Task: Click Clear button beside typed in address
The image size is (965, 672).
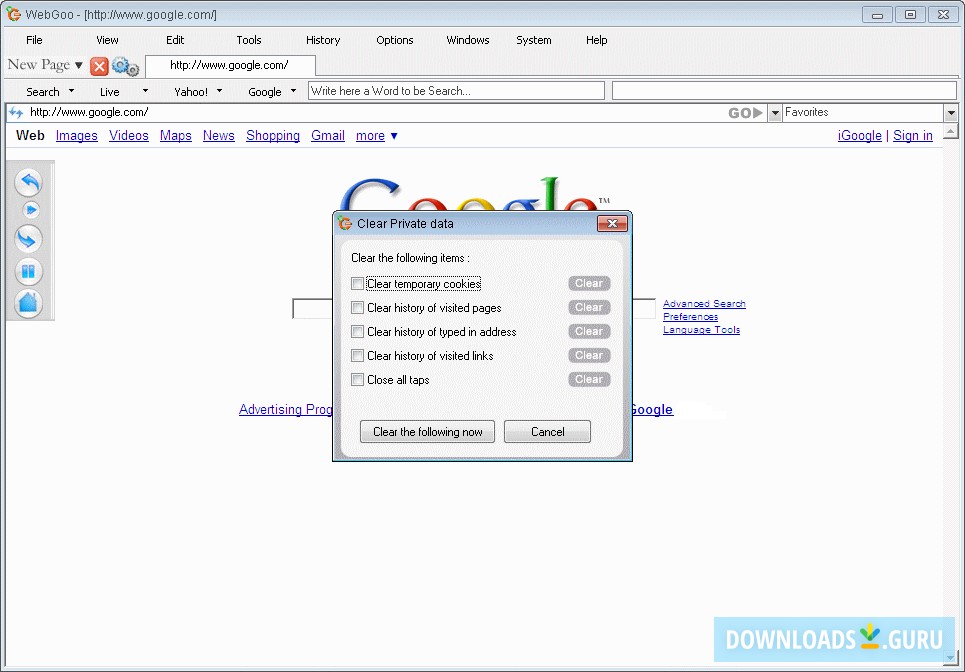Action: point(589,332)
